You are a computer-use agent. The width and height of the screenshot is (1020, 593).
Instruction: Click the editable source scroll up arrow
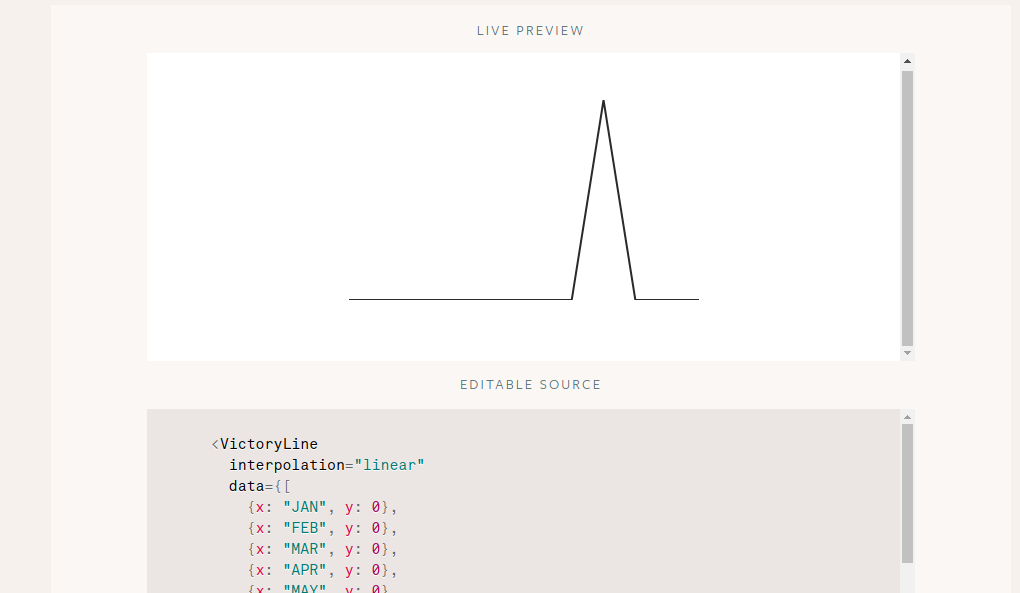click(x=907, y=417)
